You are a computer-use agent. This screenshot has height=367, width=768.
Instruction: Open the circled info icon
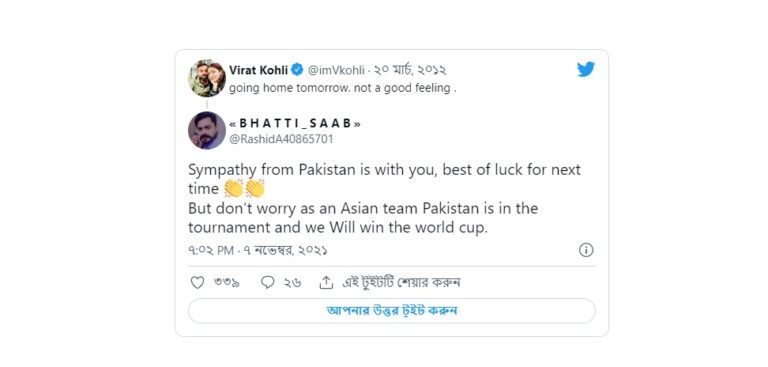click(586, 250)
